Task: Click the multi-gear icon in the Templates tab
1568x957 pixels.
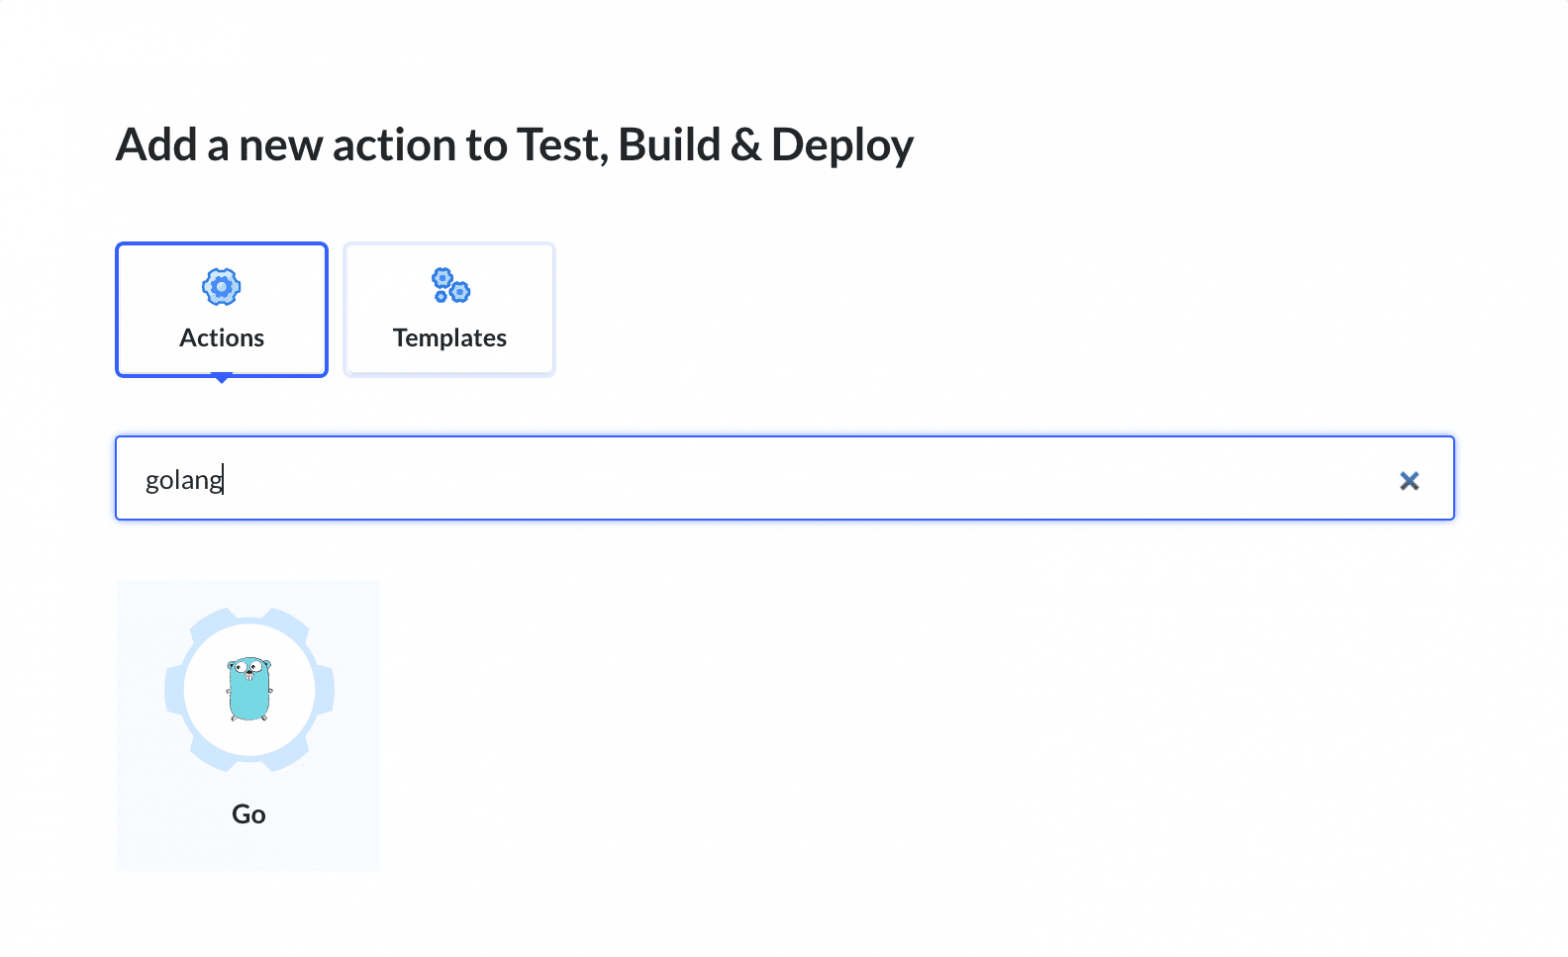Action: pyautogui.click(x=450, y=285)
